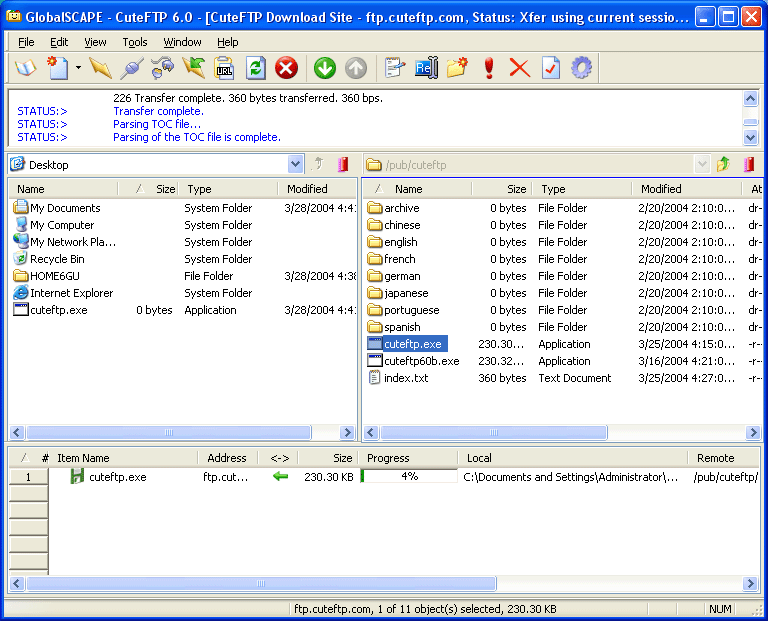
Task: Open the Edit menu
Action: coord(59,42)
